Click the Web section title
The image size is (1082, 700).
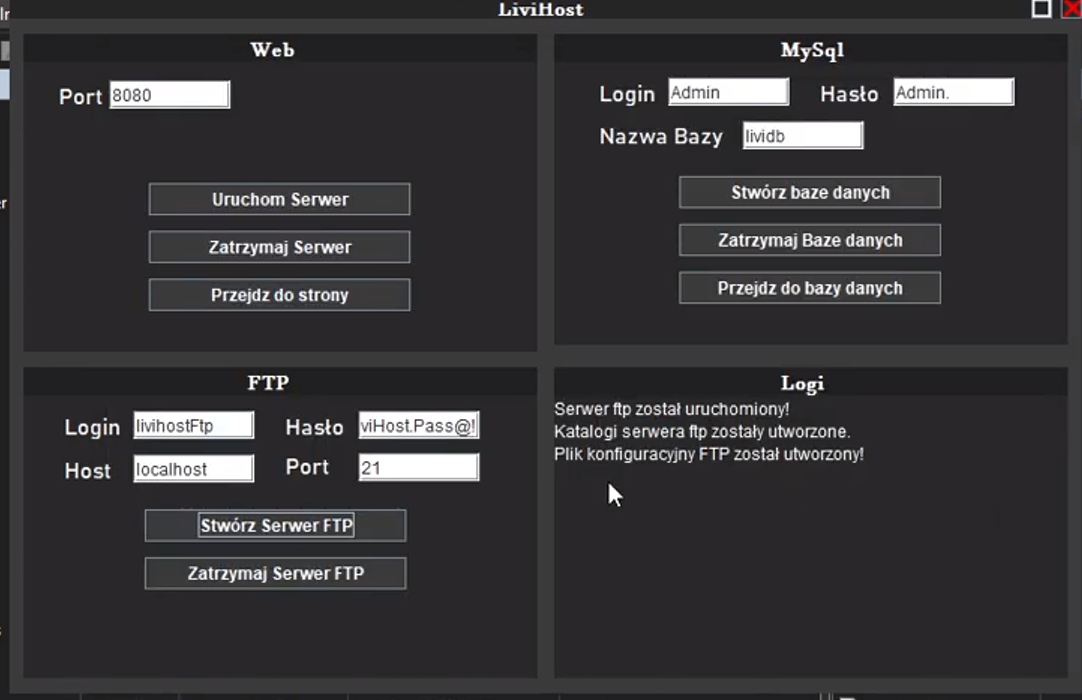274,48
